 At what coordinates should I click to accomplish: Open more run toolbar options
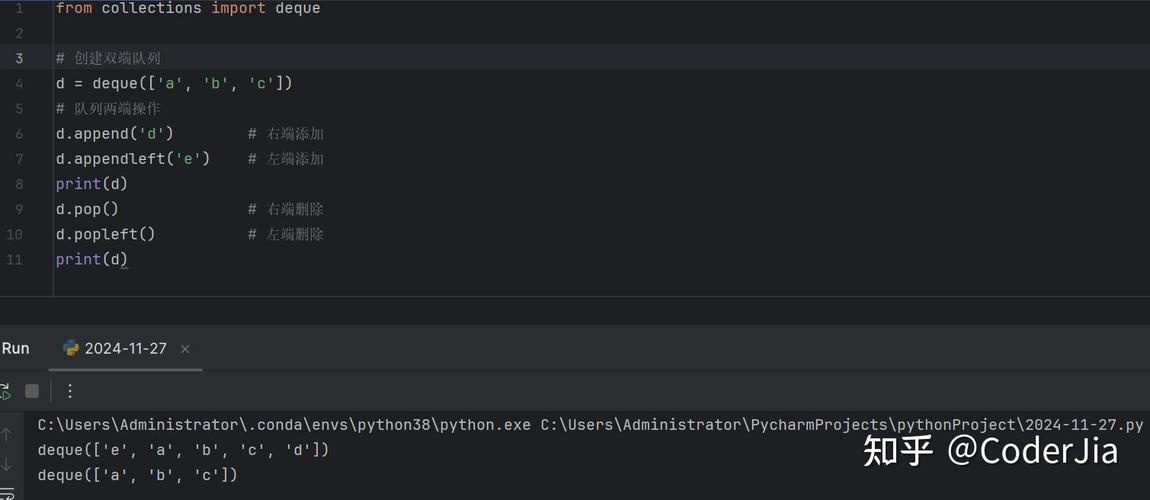click(70, 391)
